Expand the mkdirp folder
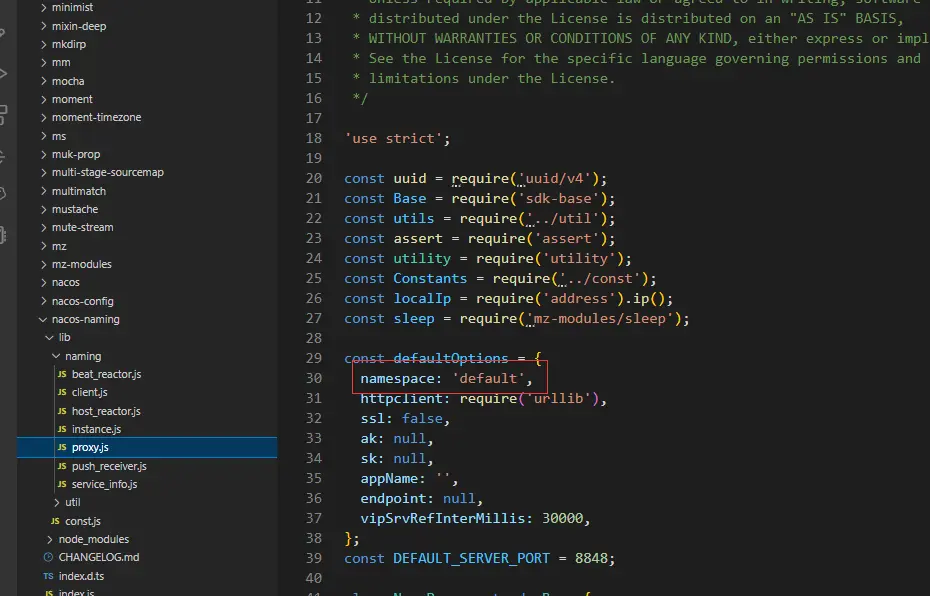Viewport: 930px width, 596px height. pyautogui.click(x=43, y=44)
